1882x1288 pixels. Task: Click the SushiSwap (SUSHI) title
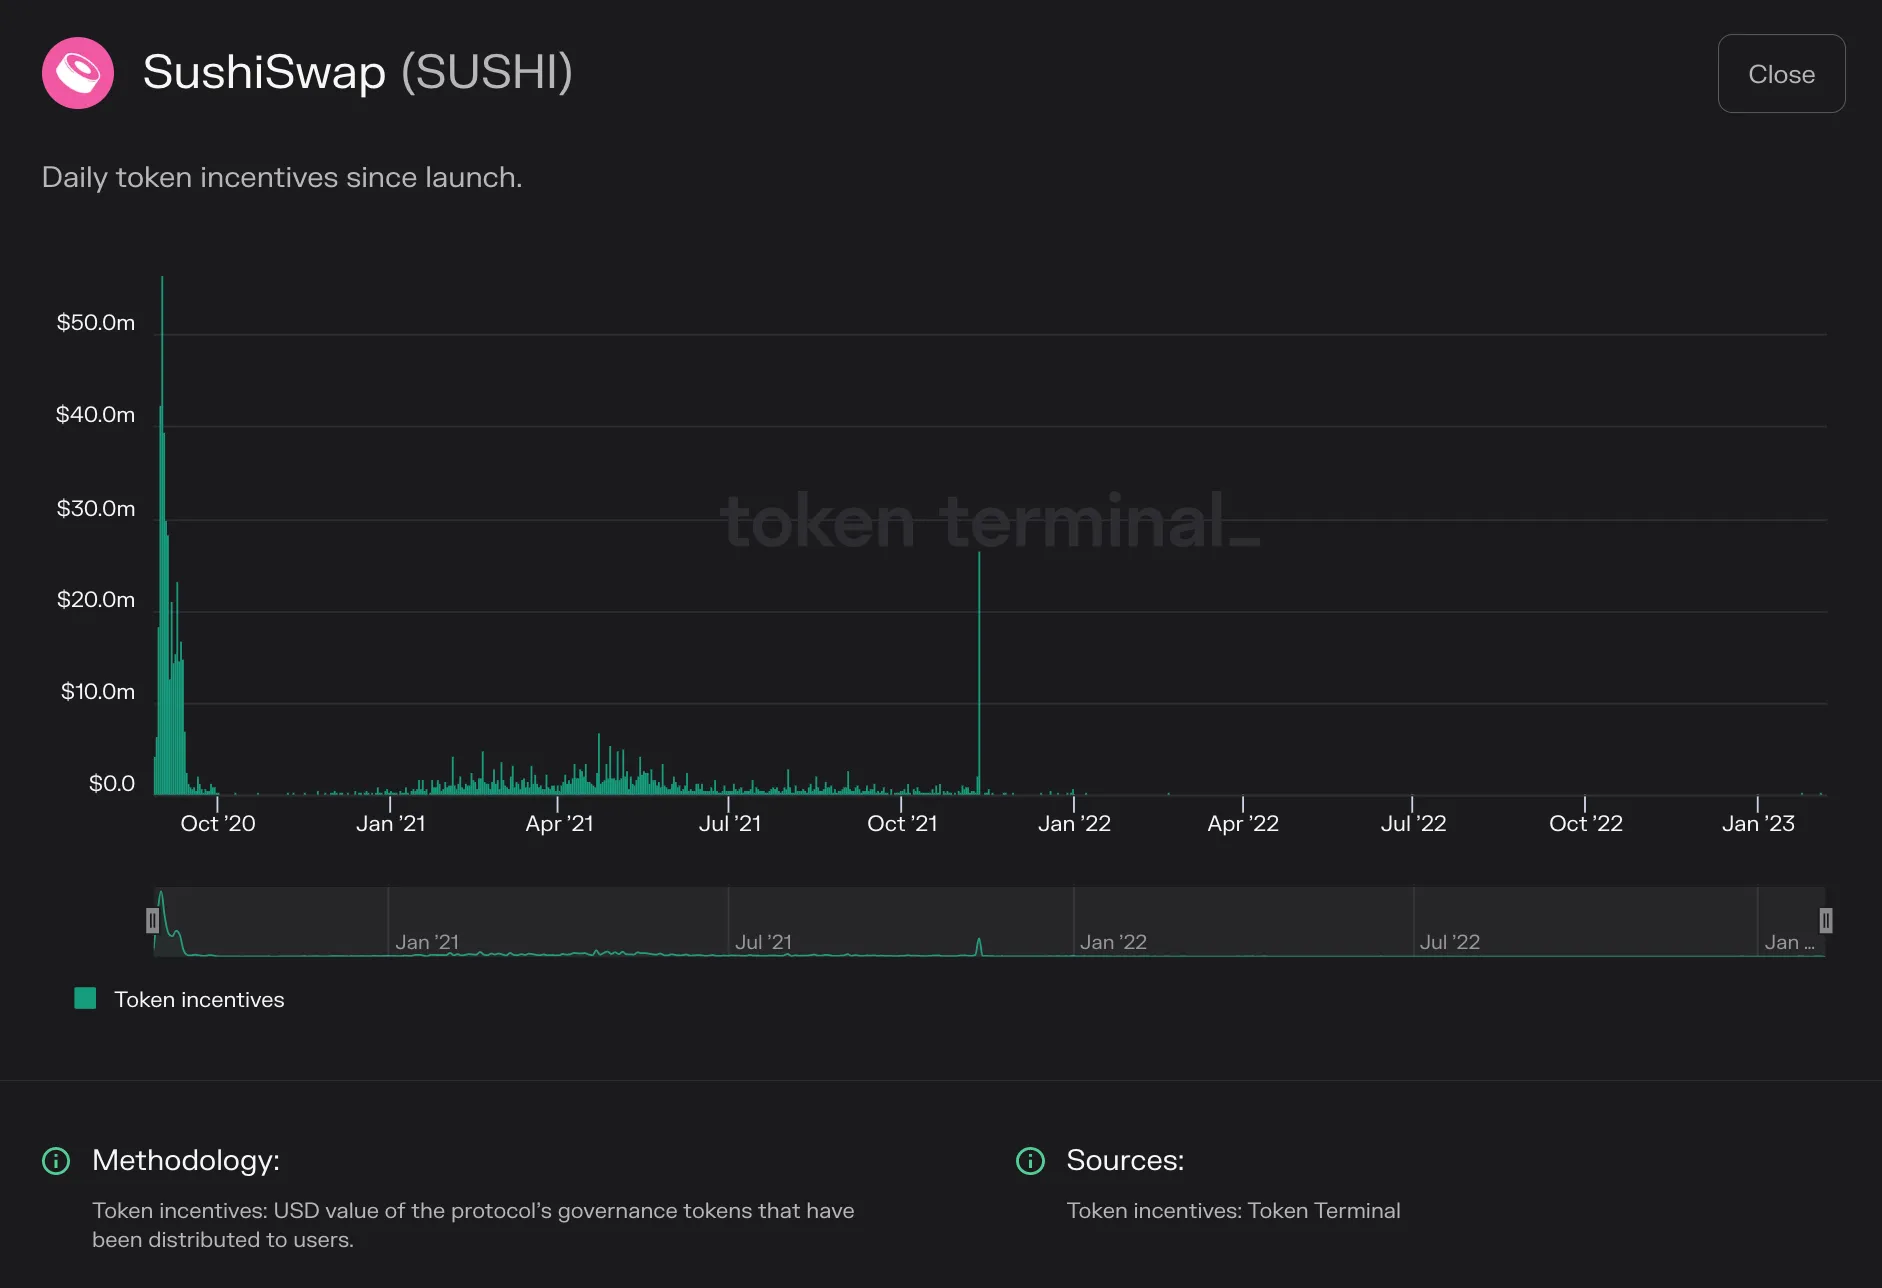click(x=357, y=72)
